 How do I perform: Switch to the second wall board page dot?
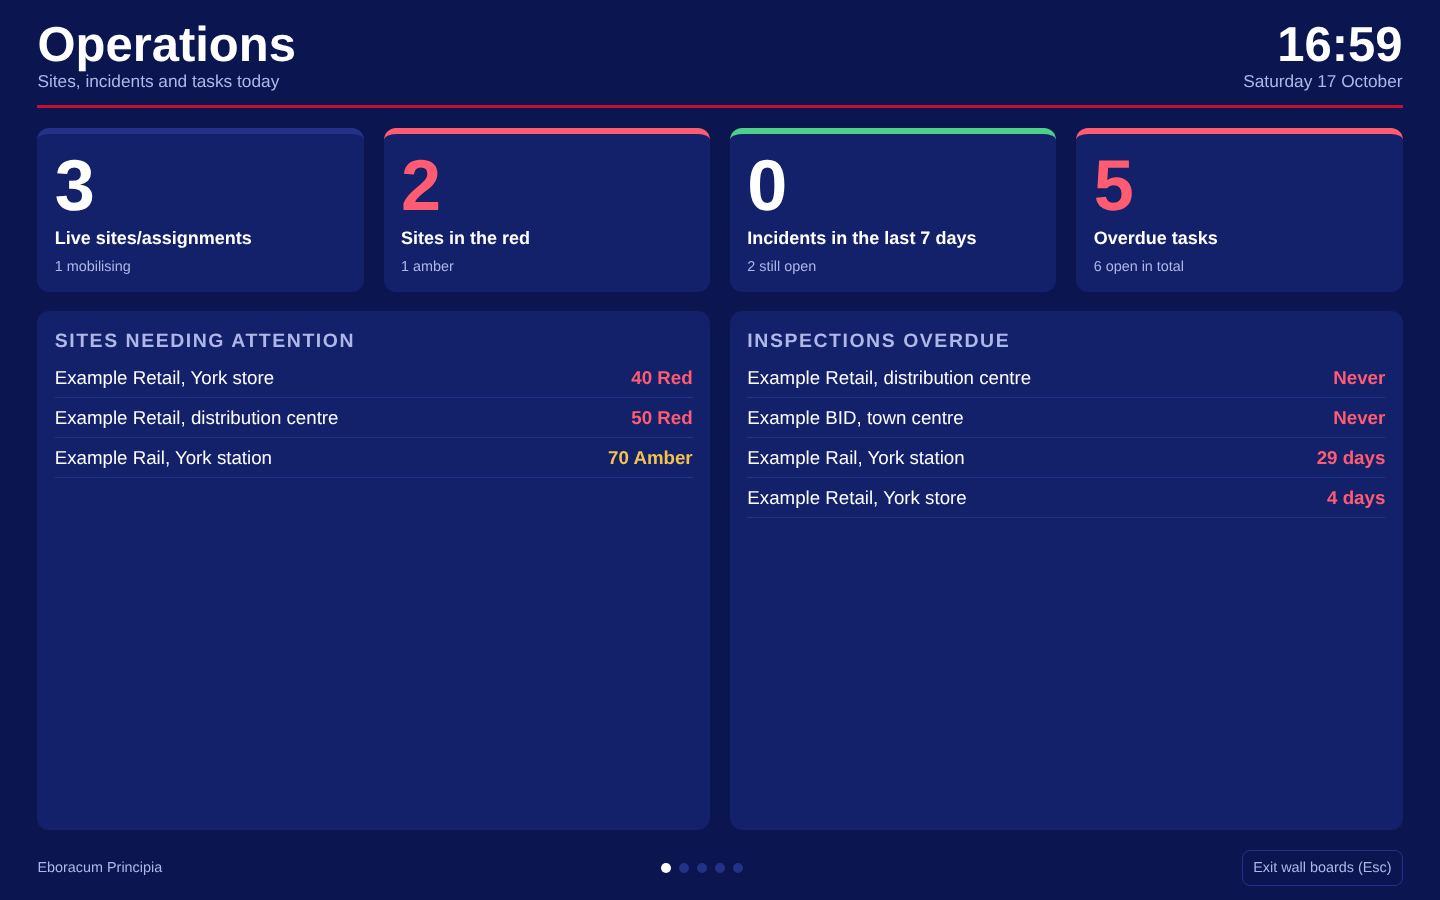pos(684,868)
